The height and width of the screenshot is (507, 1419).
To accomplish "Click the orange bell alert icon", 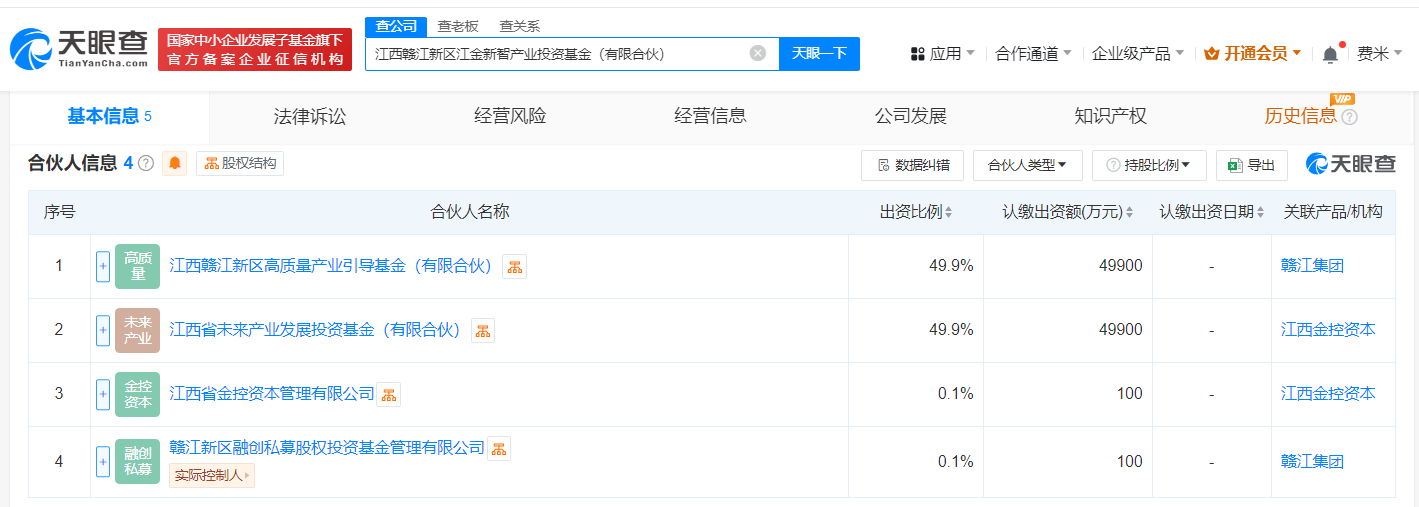I will [175, 163].
